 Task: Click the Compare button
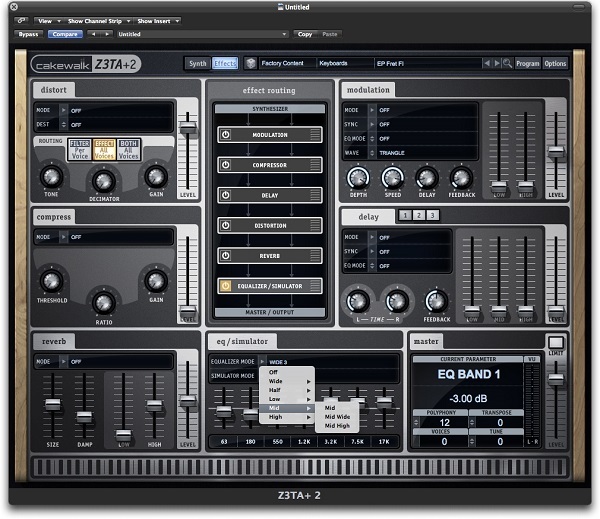click(65, 34)
